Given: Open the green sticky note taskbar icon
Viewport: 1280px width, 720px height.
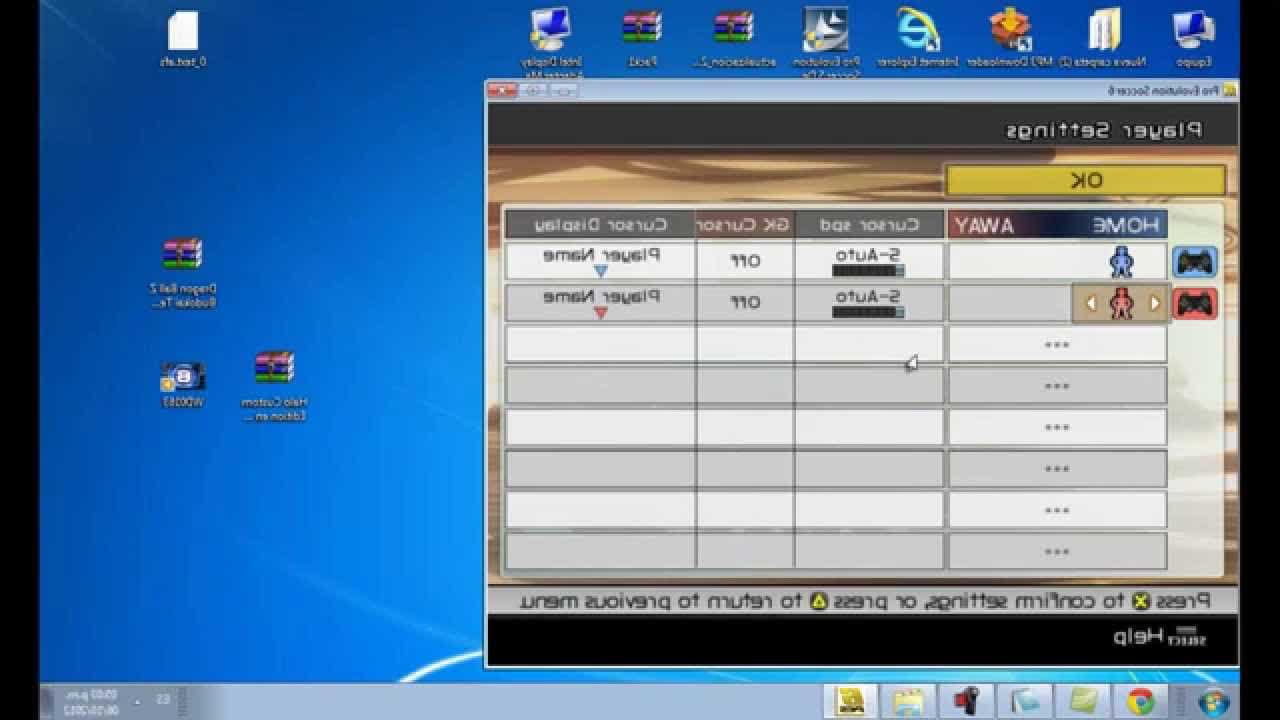Looking at the screenshot, I should coord(1084,701).
